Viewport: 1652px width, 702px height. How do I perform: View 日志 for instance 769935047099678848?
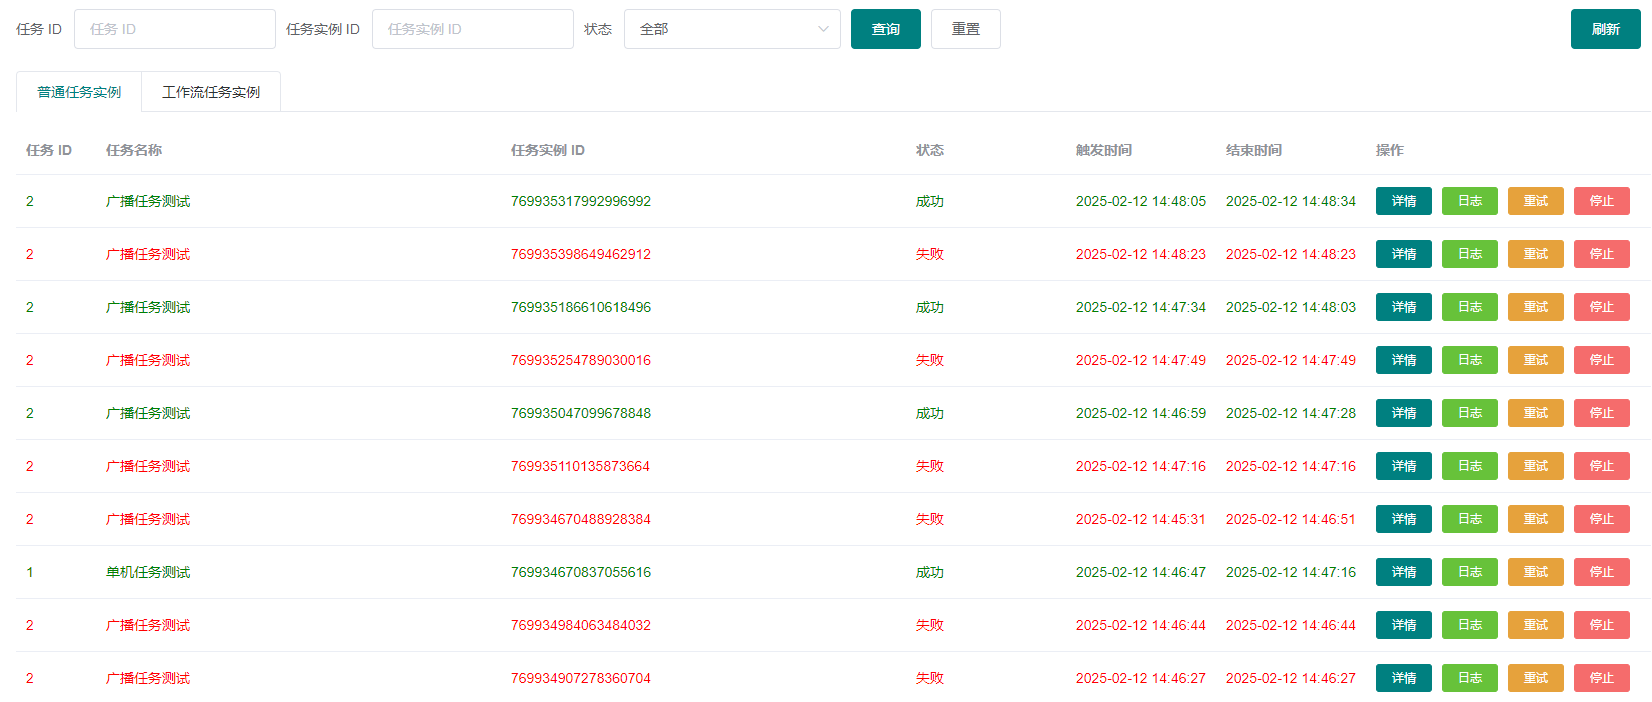(1469, 413)
